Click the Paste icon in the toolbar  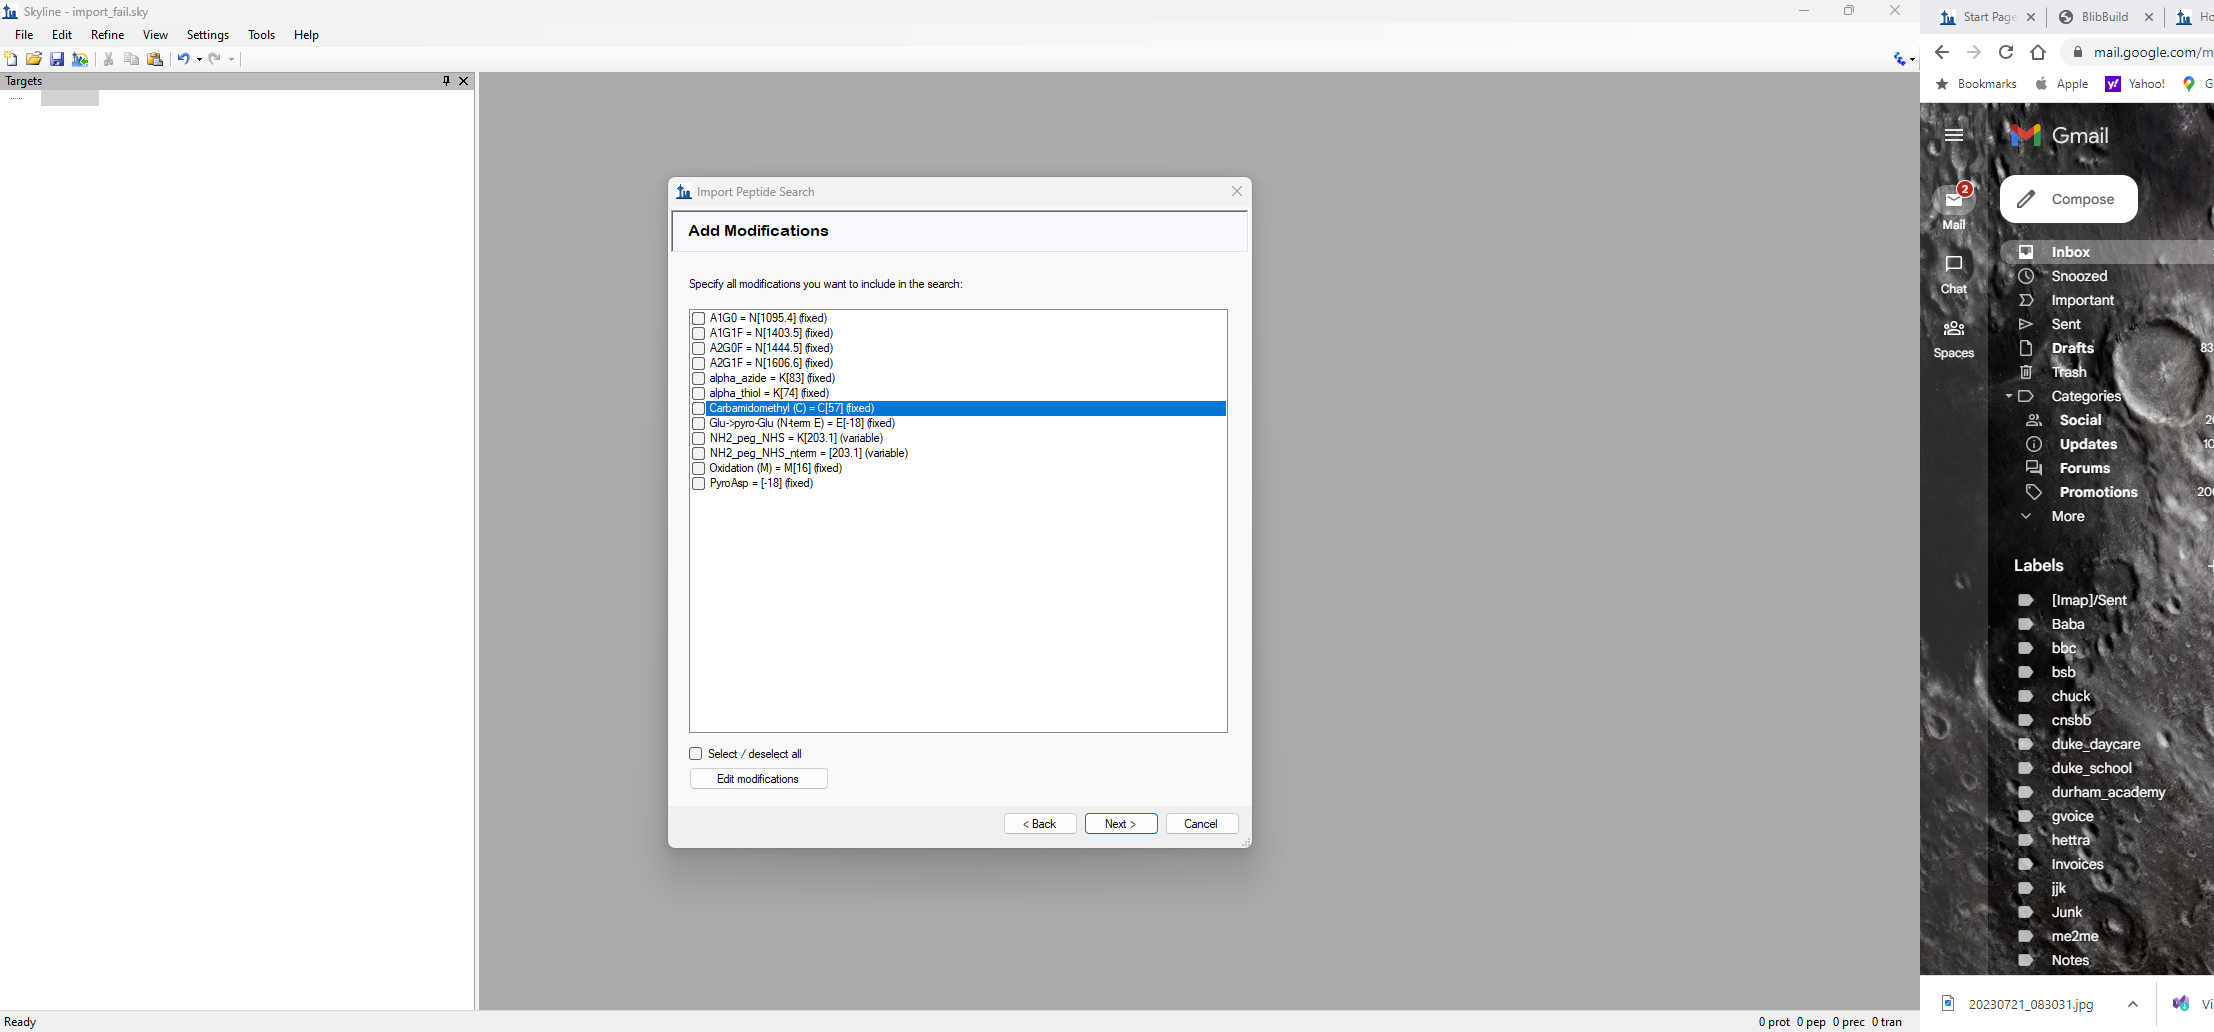(x=155, y=59)
